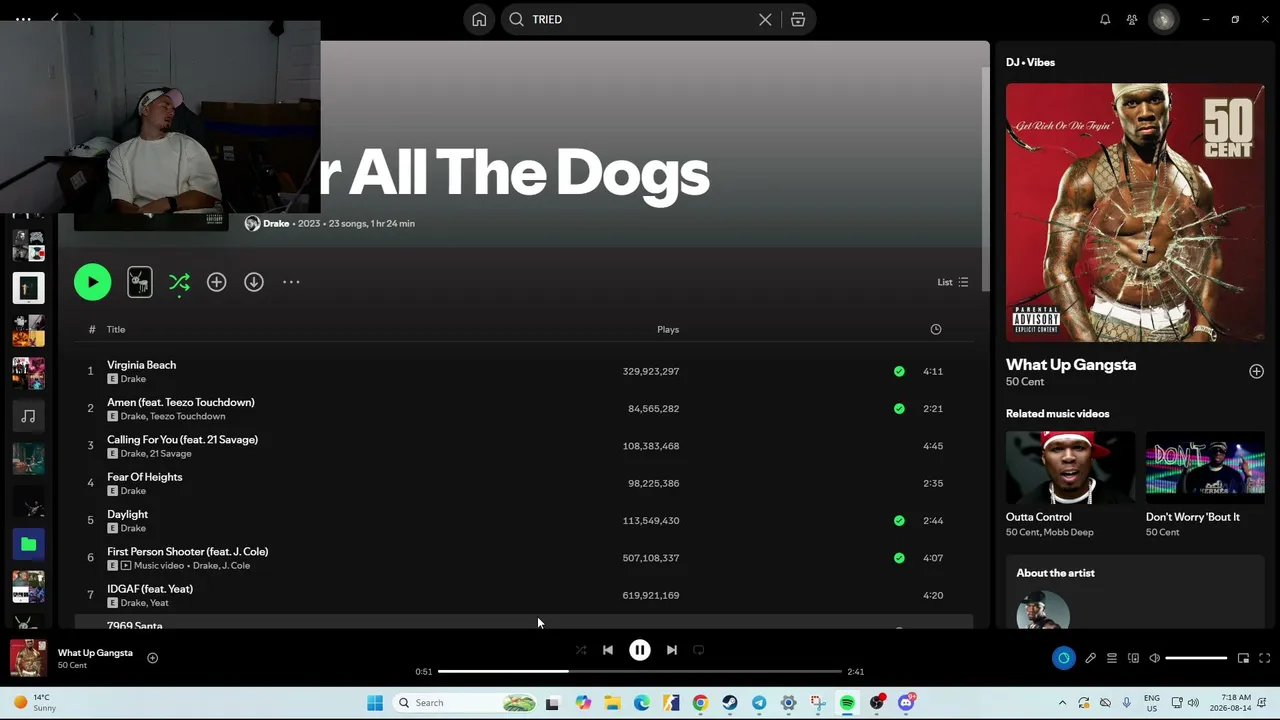Click the duration clock column header
This screenshot has width=1280, height=720.
click(936, 329)
